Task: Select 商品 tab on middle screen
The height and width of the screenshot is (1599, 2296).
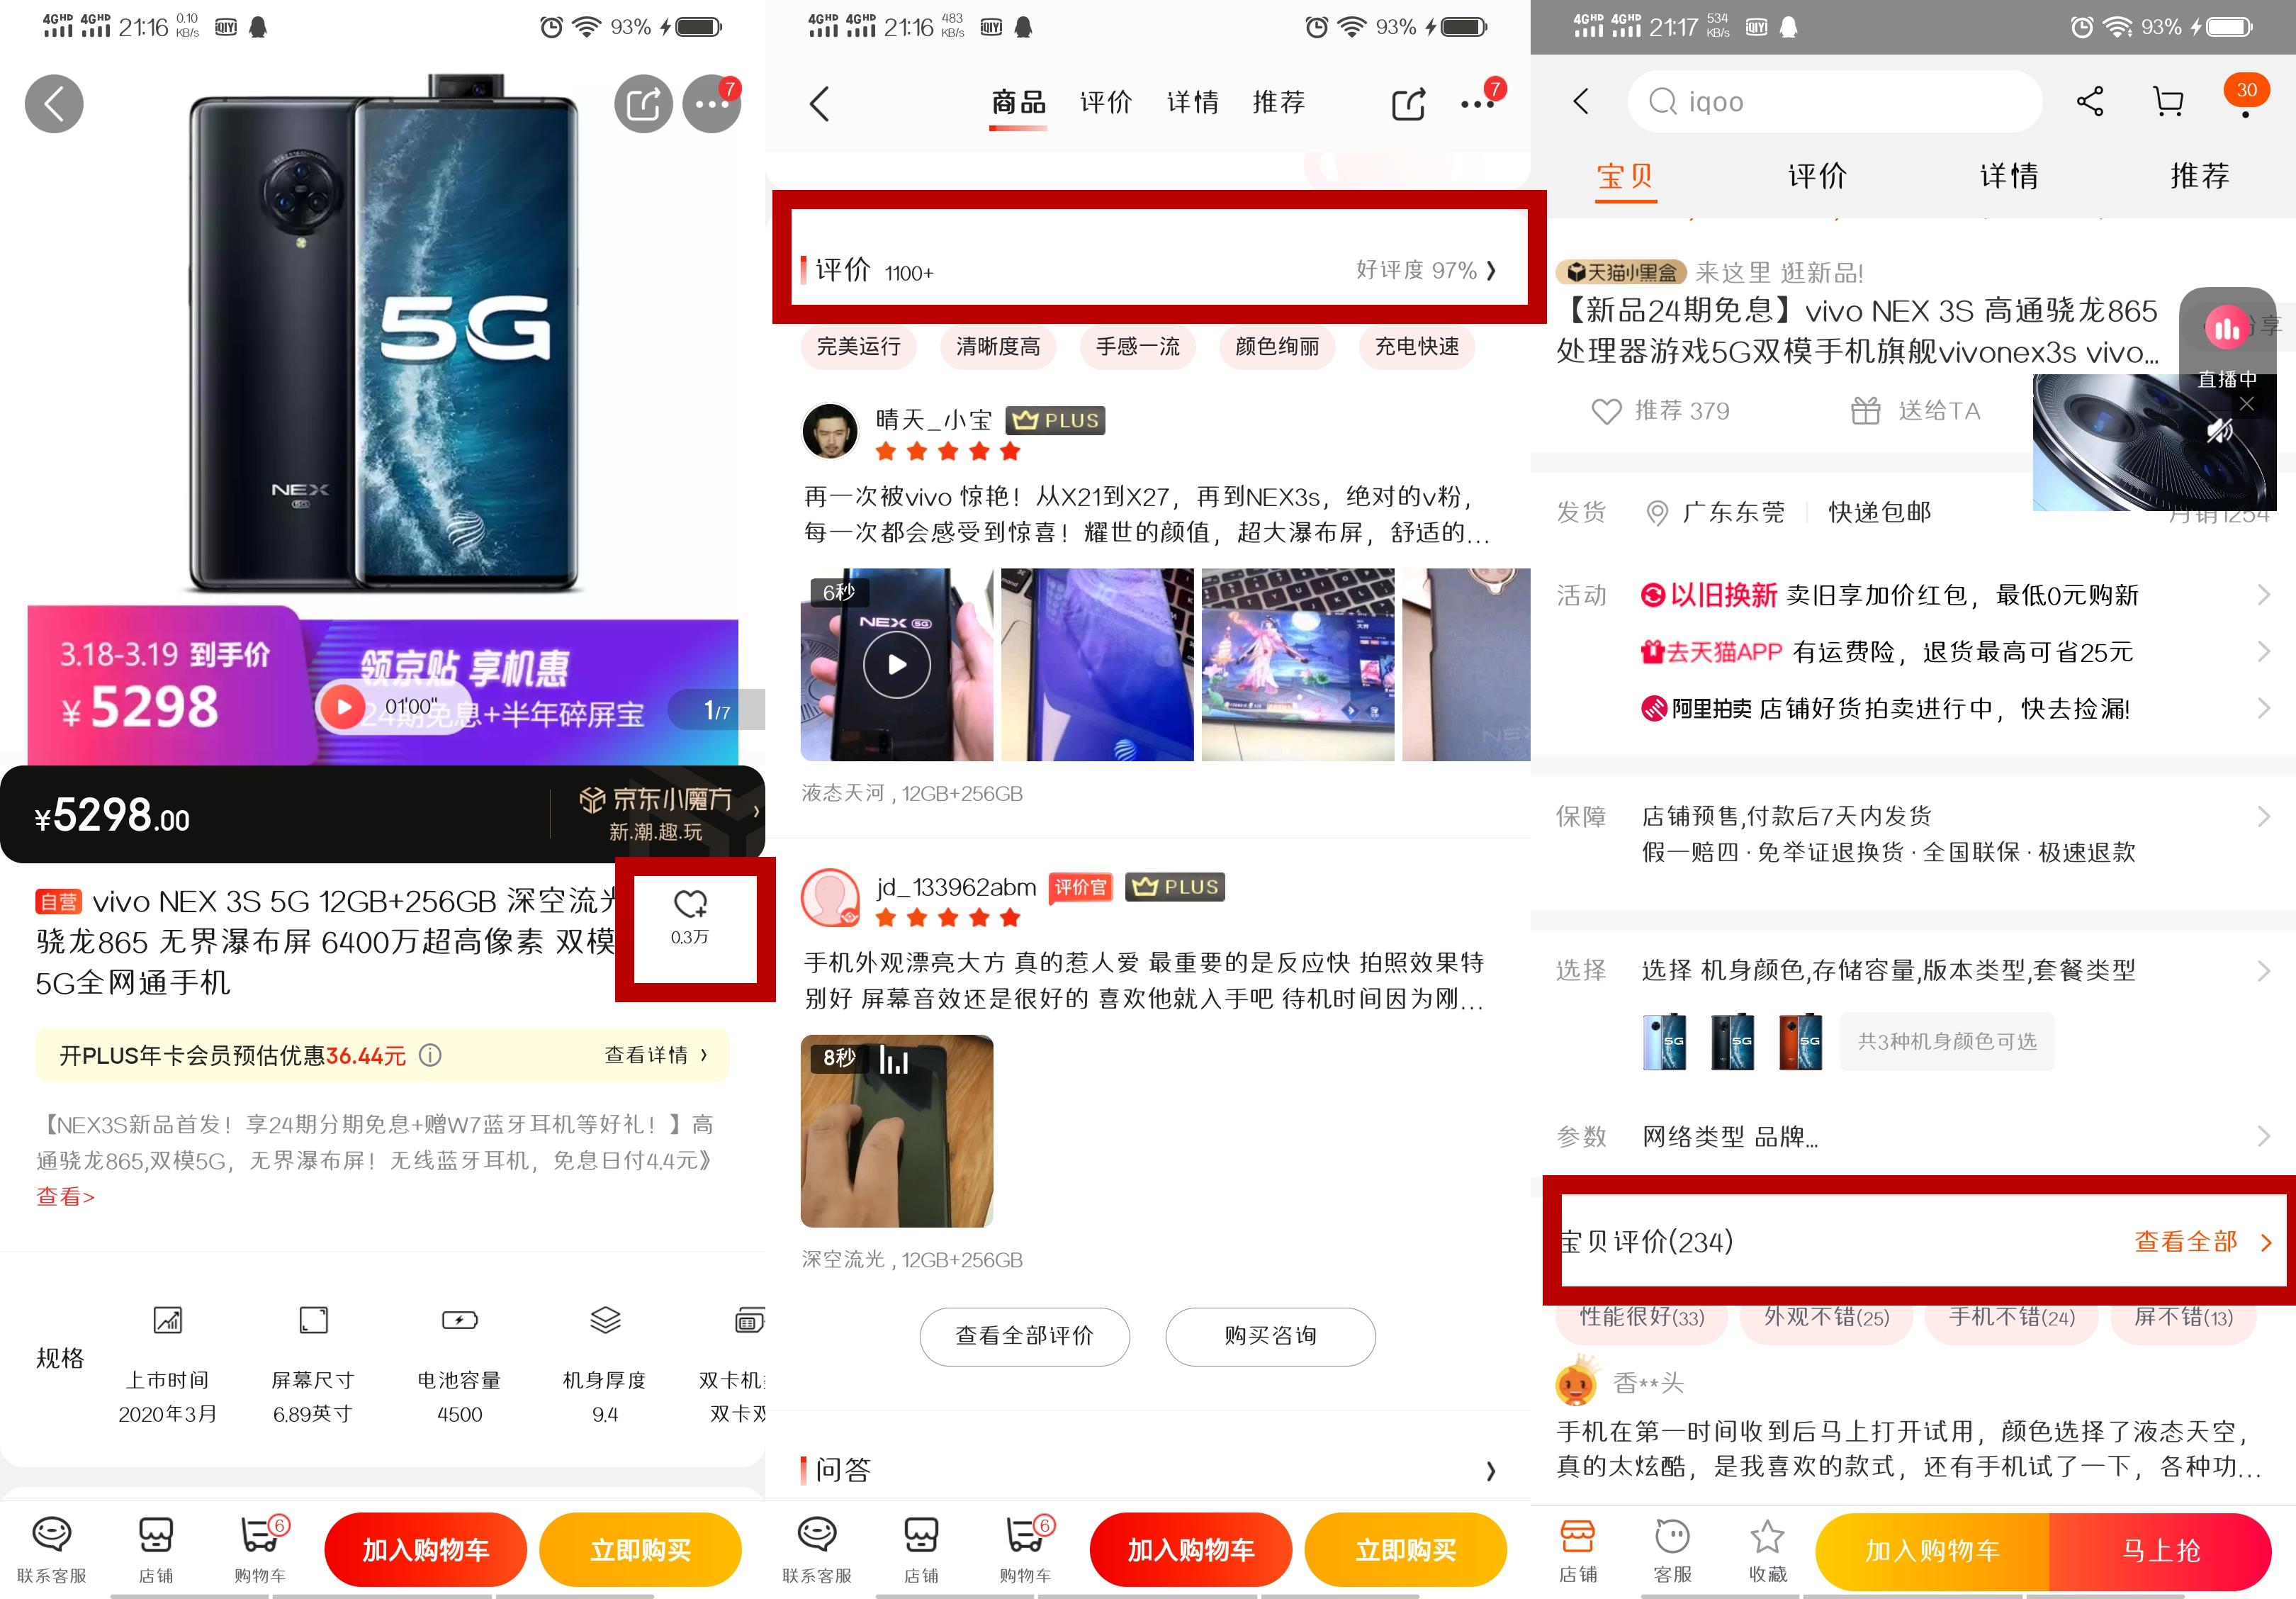Action: (x=1018, y=102)
